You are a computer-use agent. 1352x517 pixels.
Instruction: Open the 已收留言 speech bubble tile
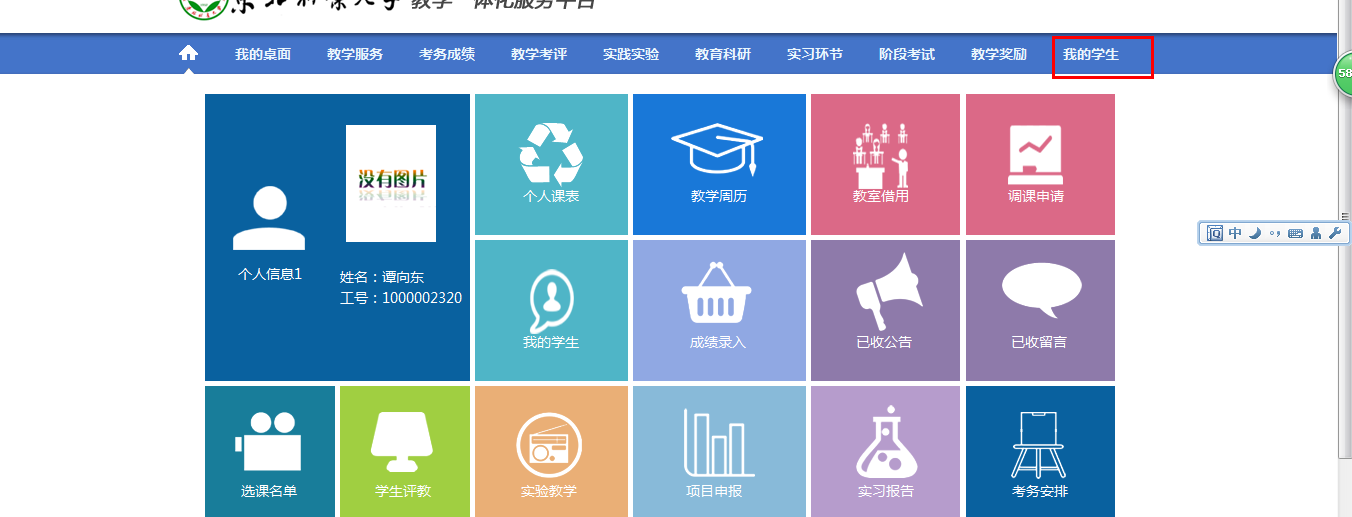pyautogui.click(x=1039, y=309)
